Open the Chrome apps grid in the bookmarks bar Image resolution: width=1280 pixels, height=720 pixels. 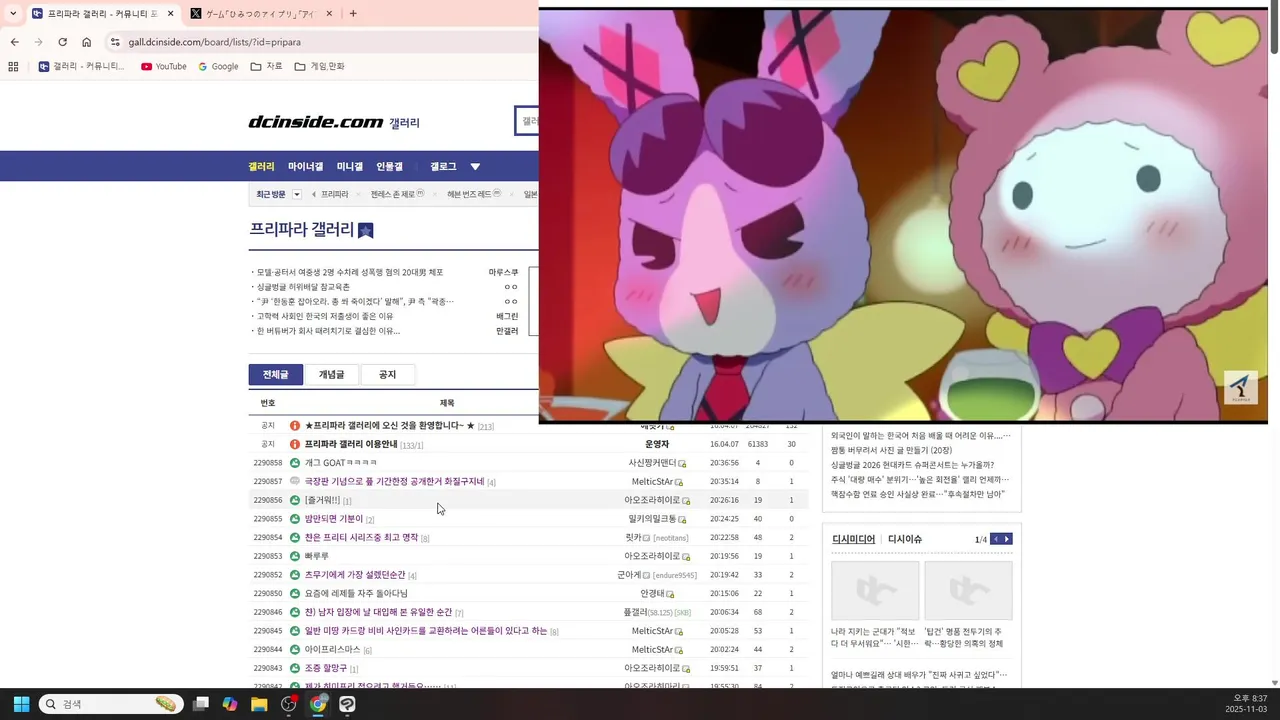pos(13,67)
